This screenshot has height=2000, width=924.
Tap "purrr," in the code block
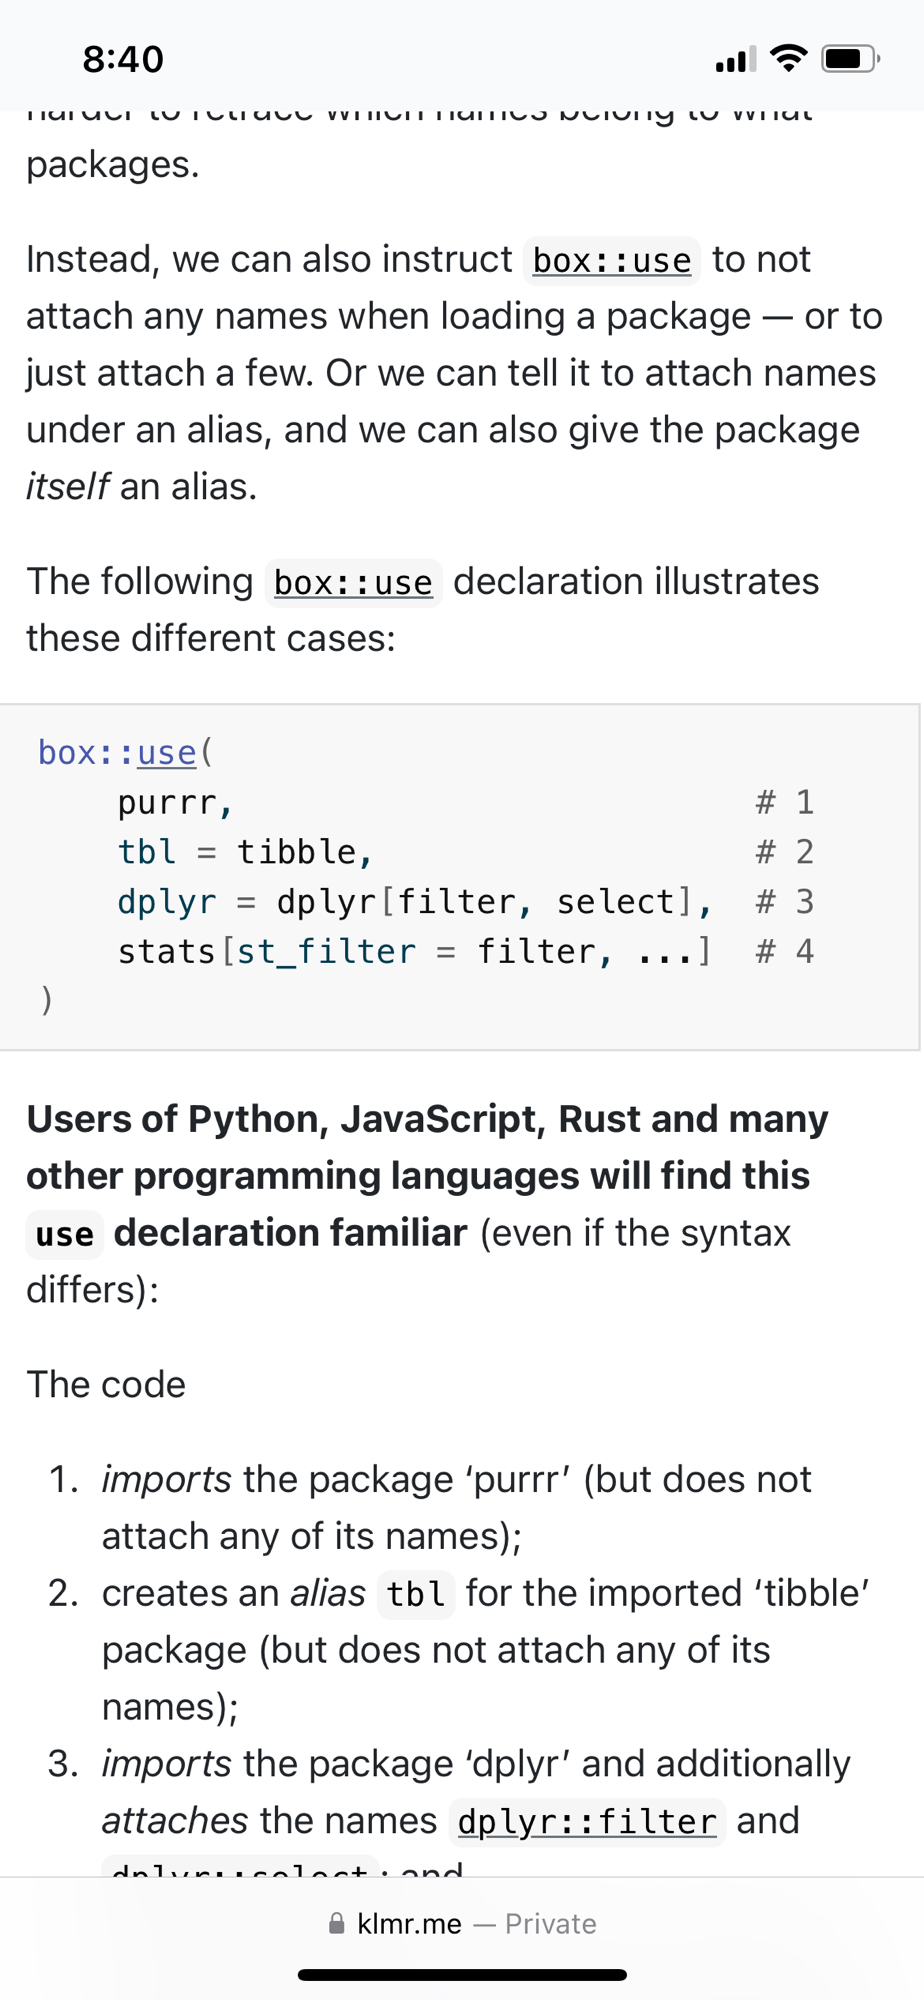coord(175,802)
